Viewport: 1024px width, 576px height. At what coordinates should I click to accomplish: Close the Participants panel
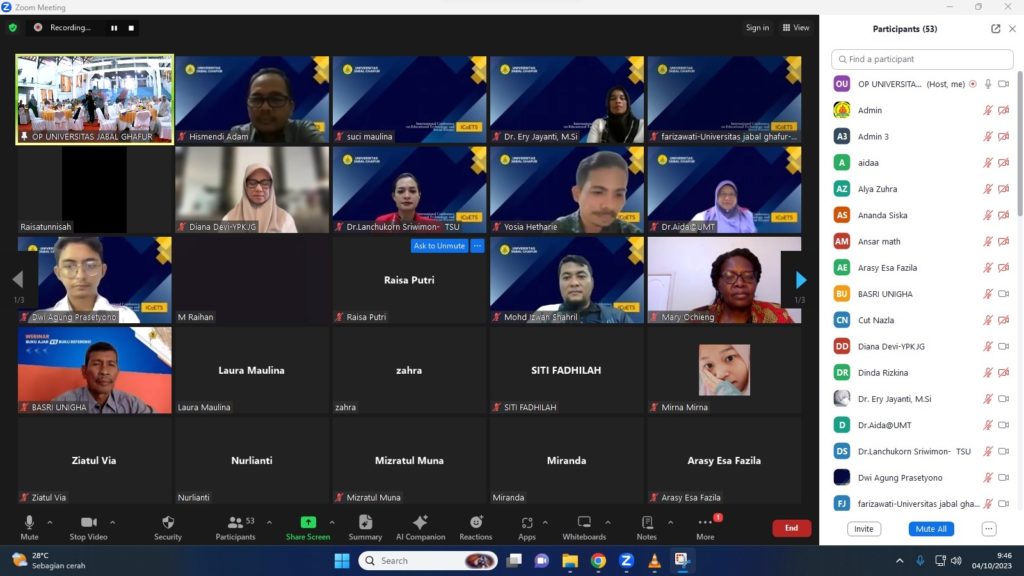[x=1012, y=29]
